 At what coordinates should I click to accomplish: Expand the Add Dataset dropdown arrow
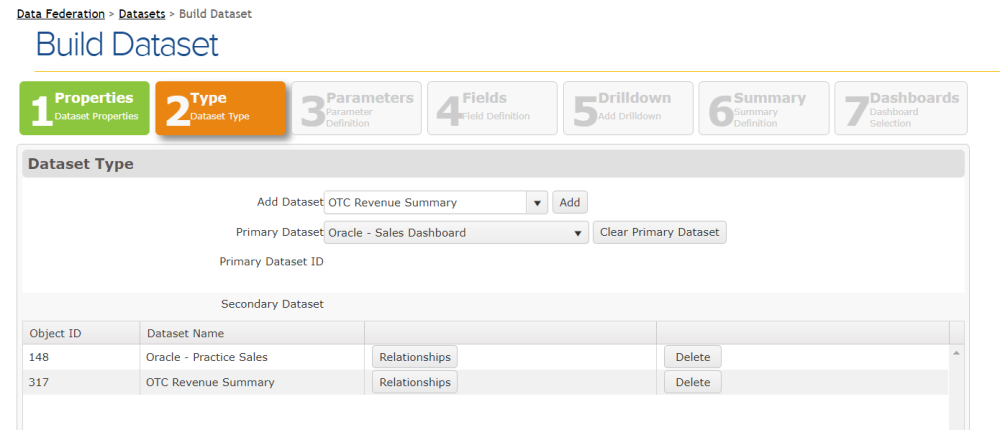click(x=537, y=203)
